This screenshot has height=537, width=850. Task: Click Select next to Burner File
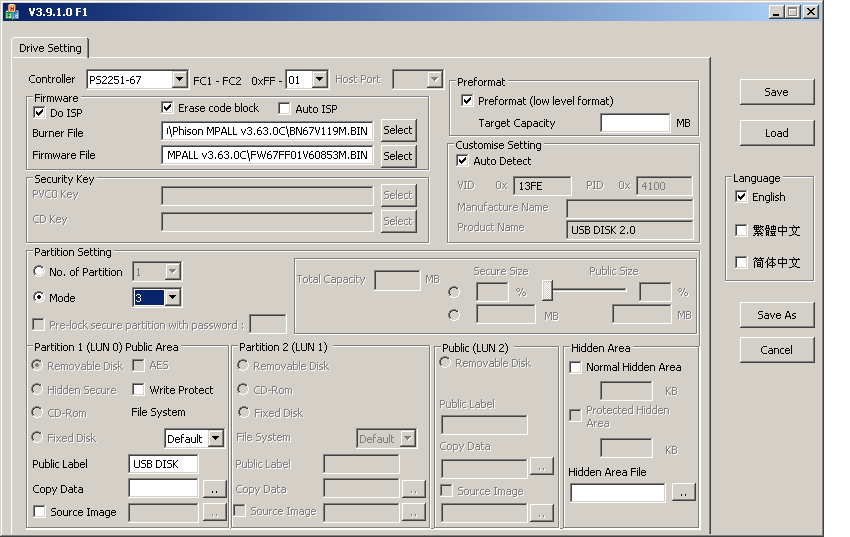point(398,130)
